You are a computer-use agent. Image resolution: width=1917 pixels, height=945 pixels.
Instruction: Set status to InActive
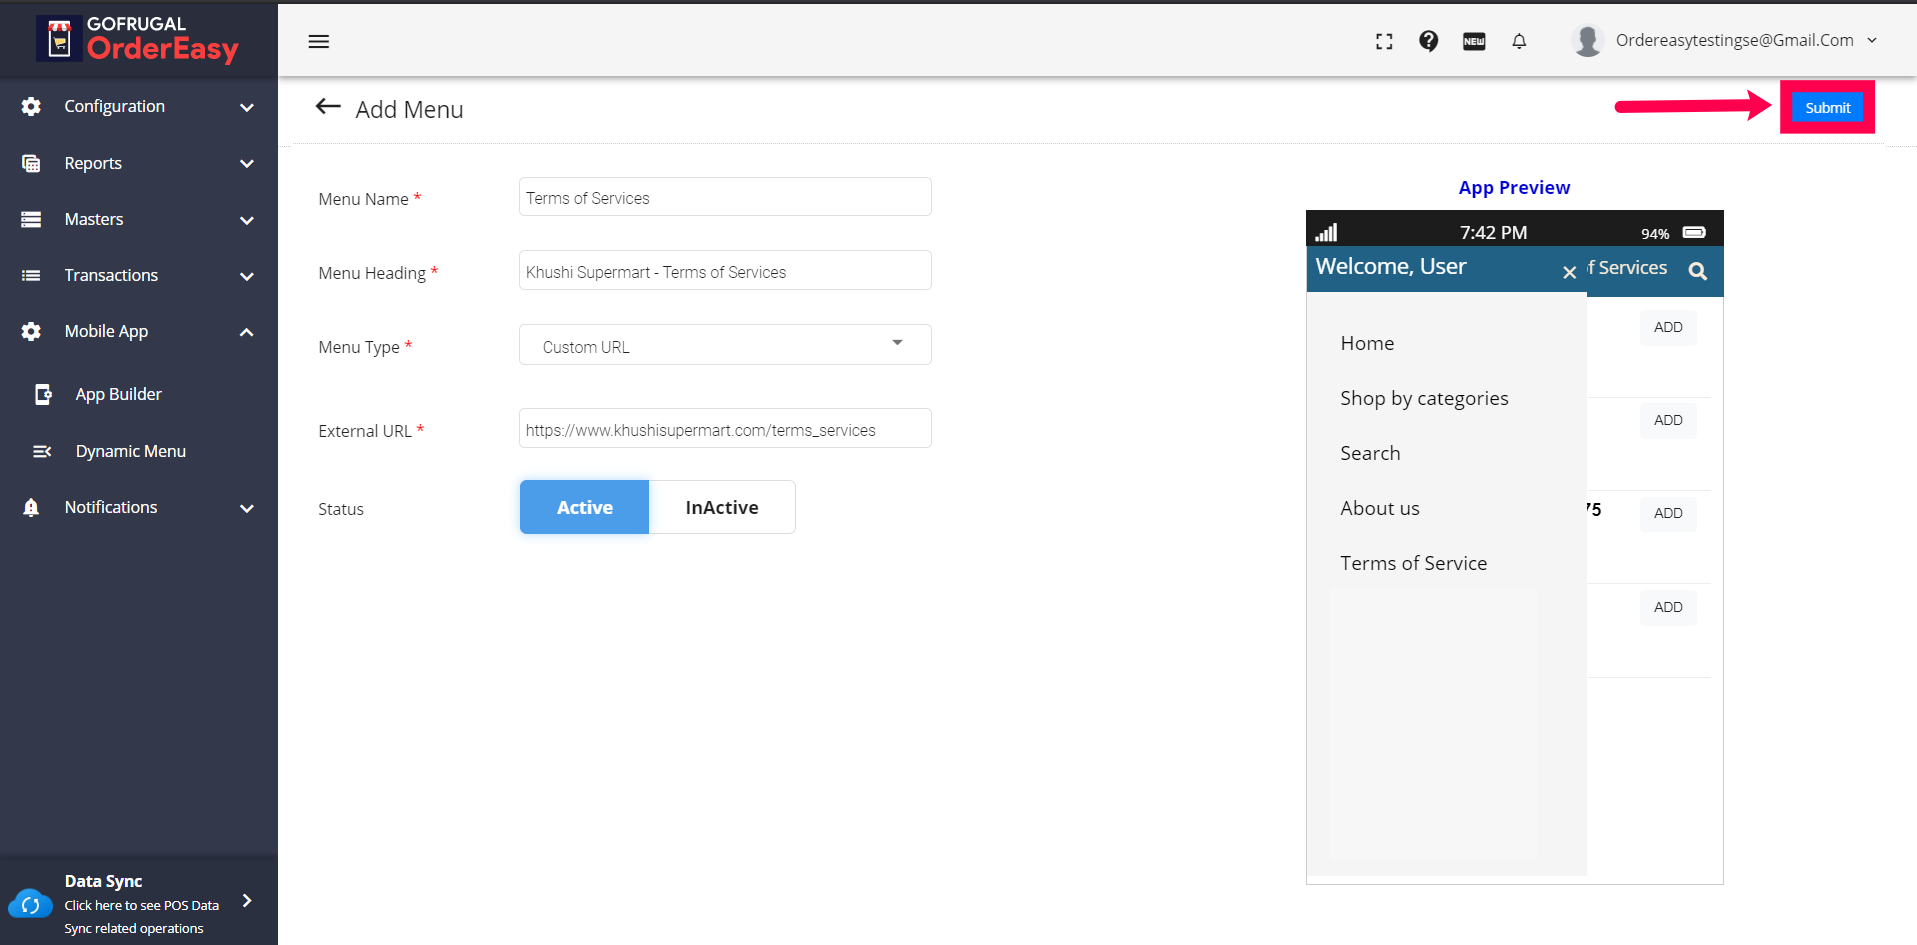722,507
